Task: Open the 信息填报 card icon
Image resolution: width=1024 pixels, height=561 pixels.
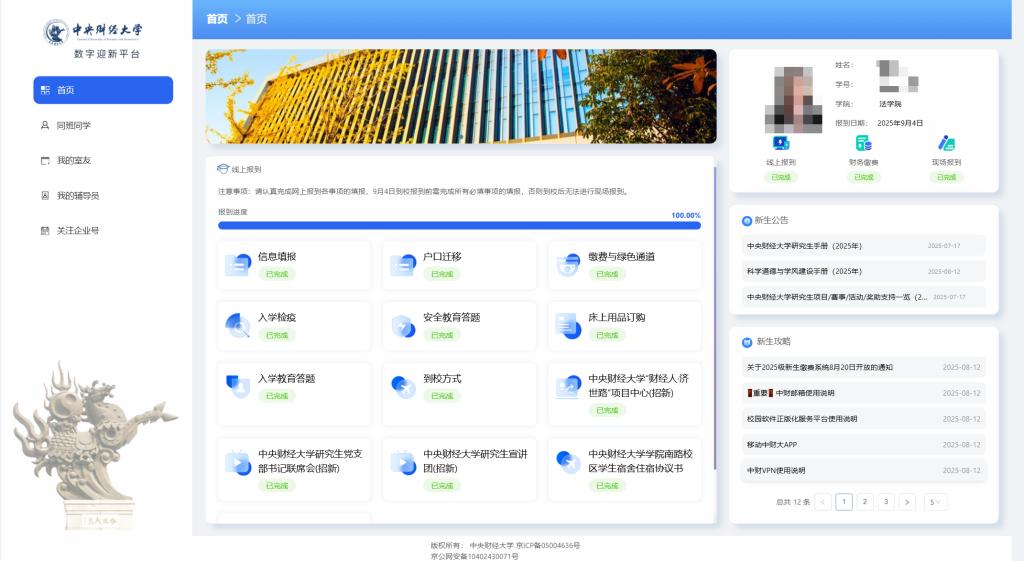Action: pos(238,264)
